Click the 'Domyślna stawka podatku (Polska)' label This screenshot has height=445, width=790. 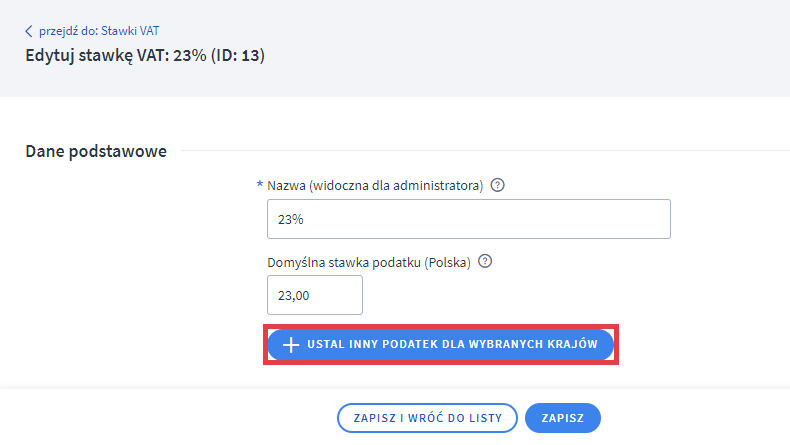(x=370, y=262)
